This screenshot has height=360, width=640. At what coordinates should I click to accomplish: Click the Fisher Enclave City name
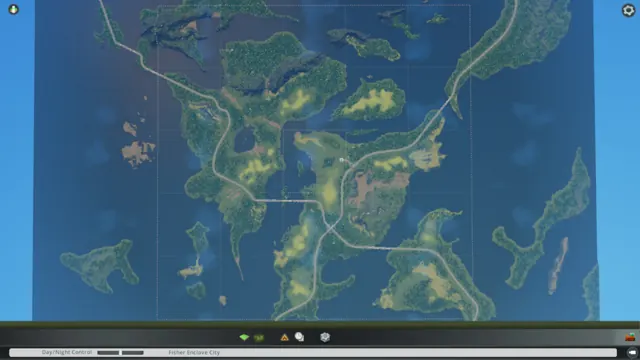194,352
